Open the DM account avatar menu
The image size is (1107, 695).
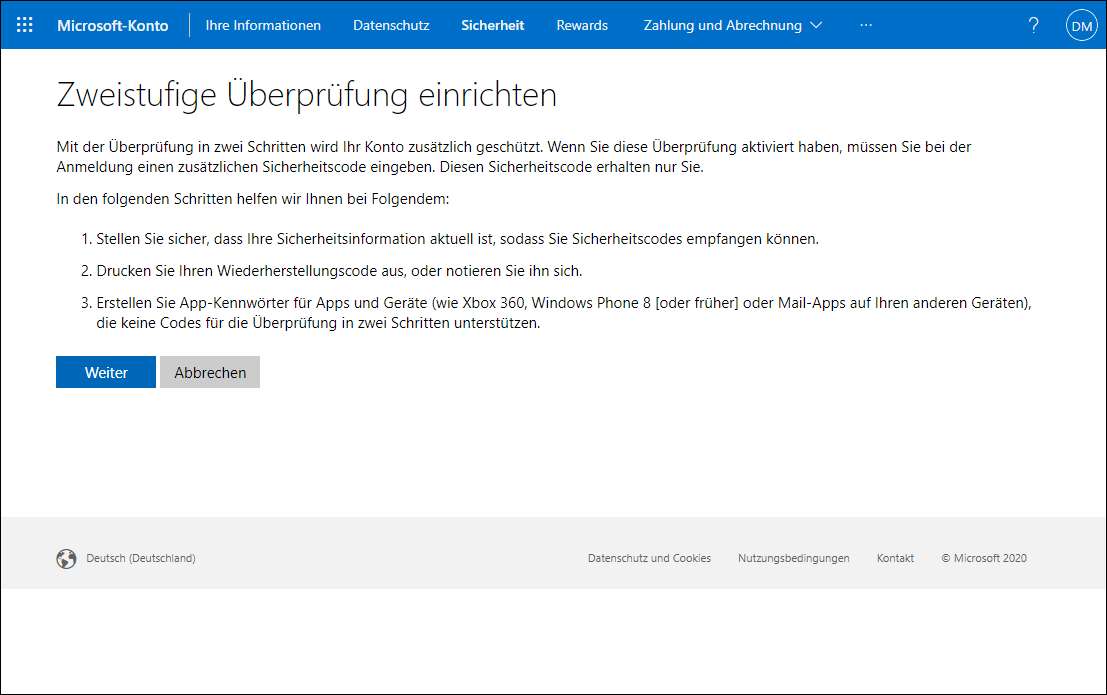click(x=1082, y=25)
